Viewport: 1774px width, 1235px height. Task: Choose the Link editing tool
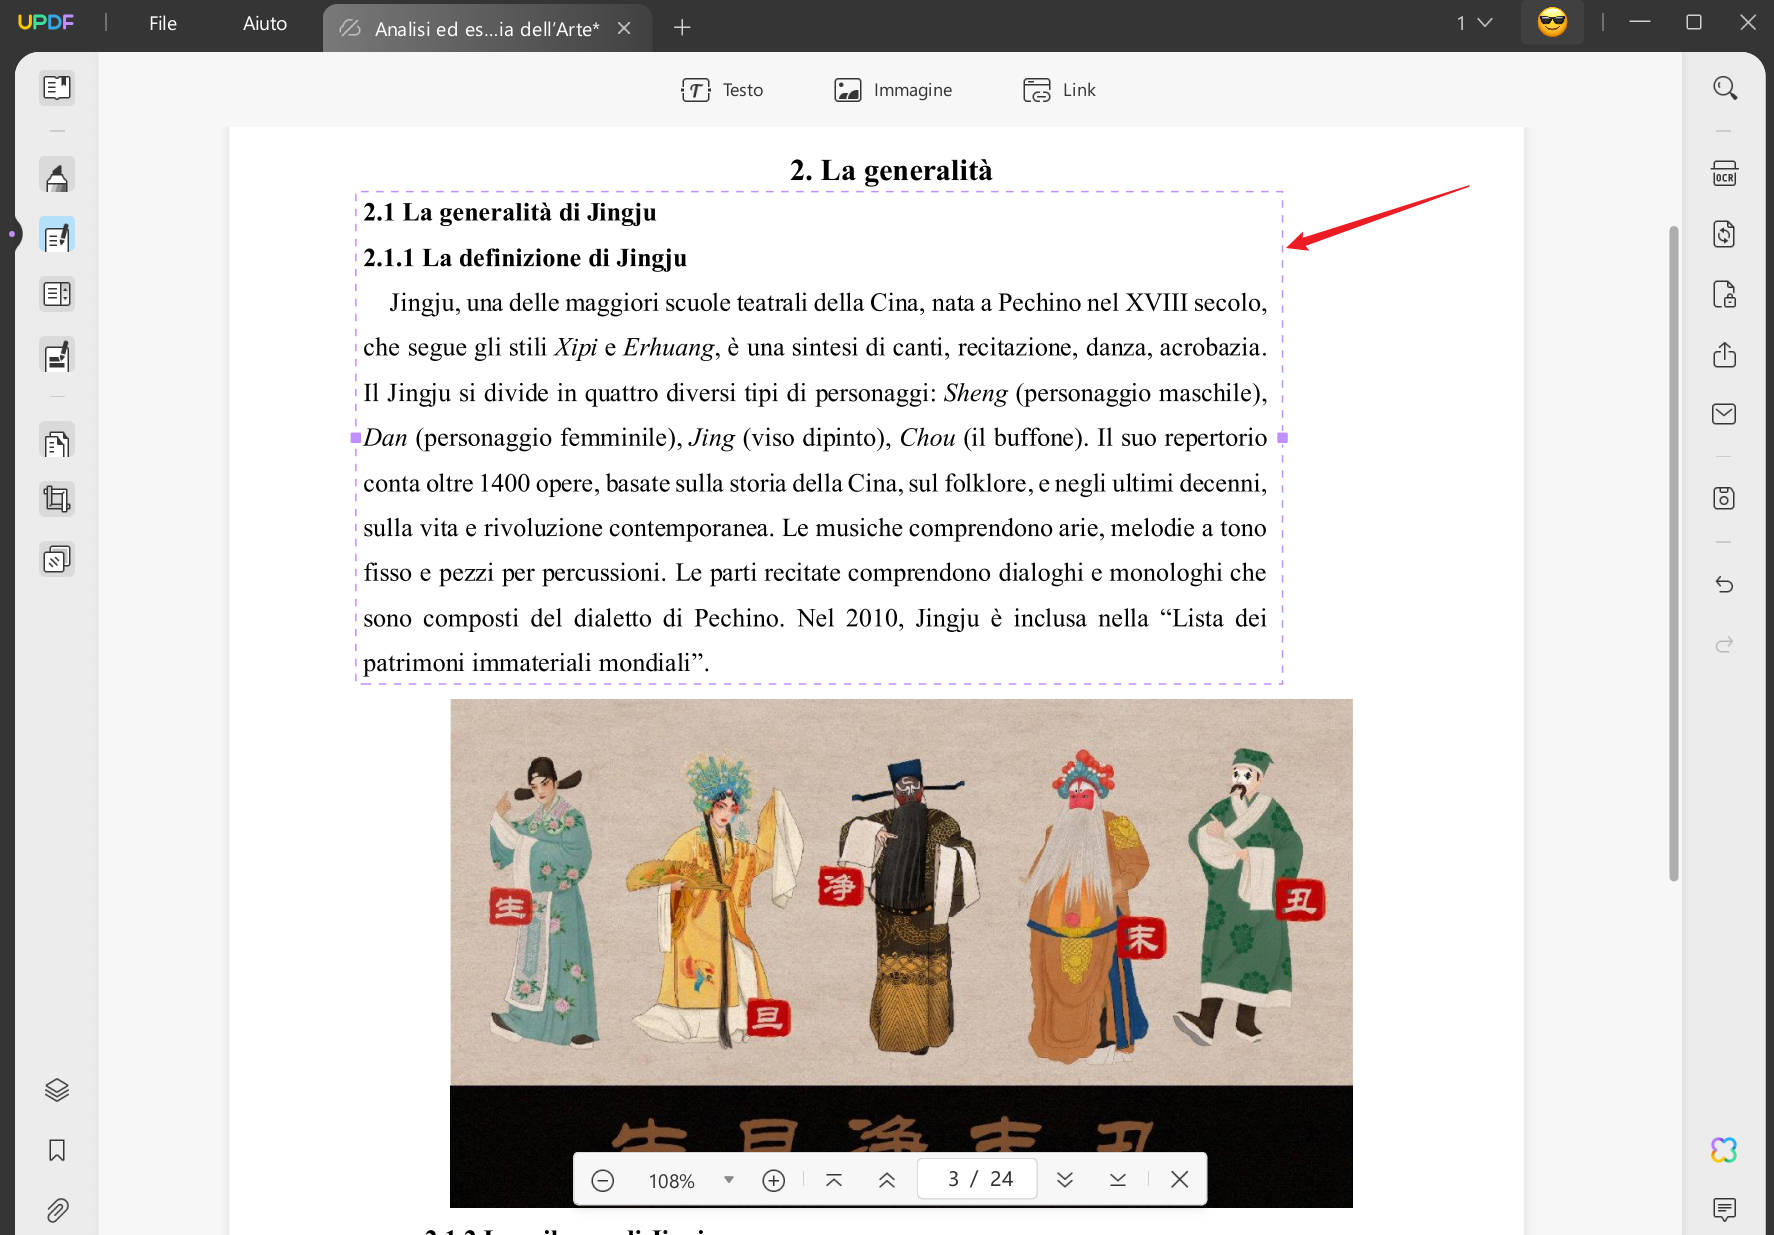[1059, 90]
